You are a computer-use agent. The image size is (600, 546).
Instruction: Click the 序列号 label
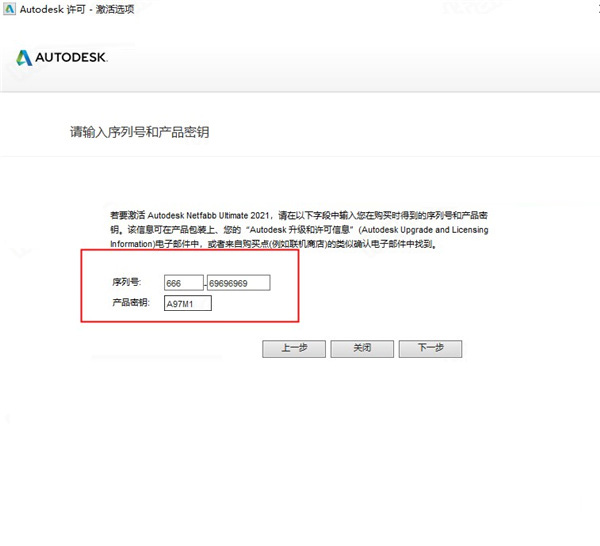click(127, 282)
